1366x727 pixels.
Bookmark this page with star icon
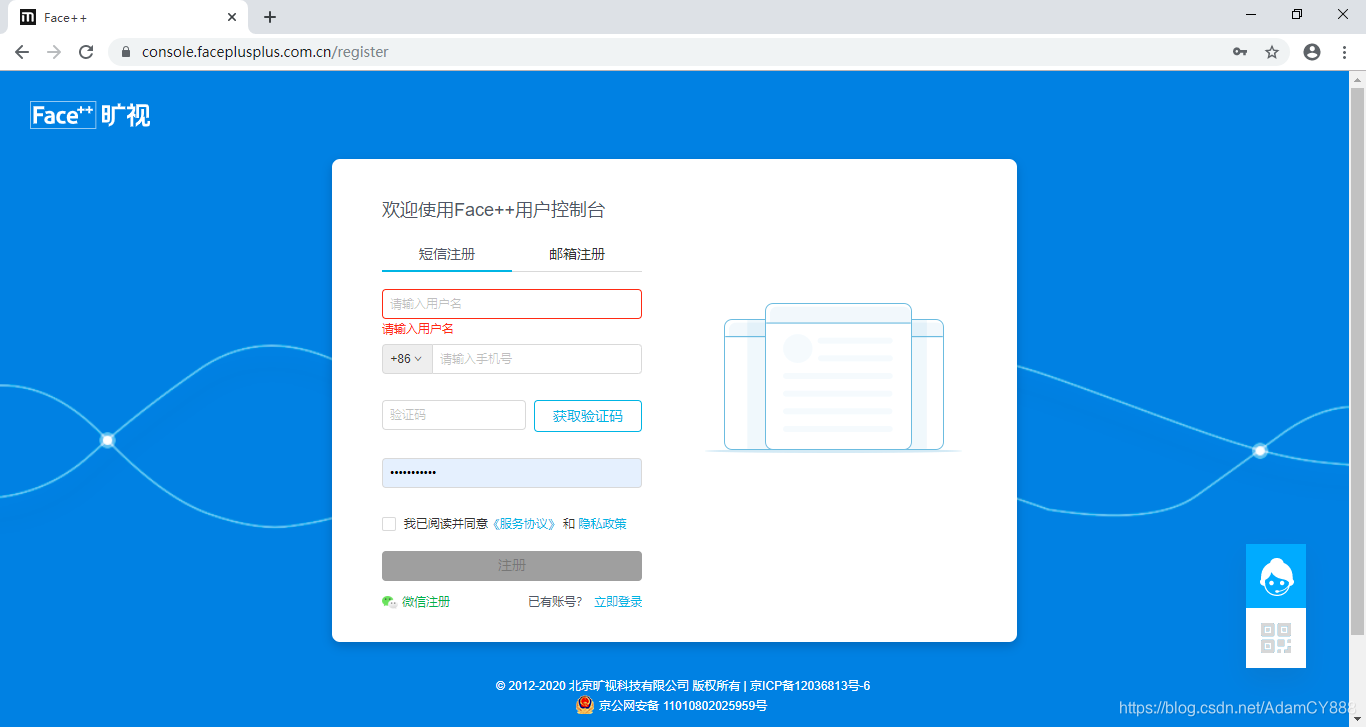click(x=1272, y=52)
